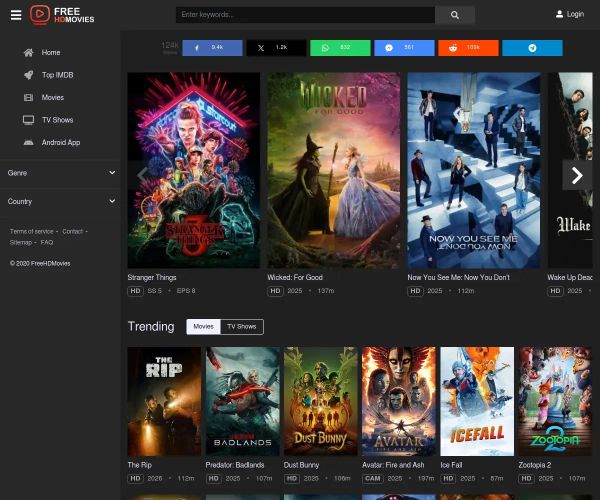Click the Wicked: For Good title
600x500 pixels.
(295, 277)
